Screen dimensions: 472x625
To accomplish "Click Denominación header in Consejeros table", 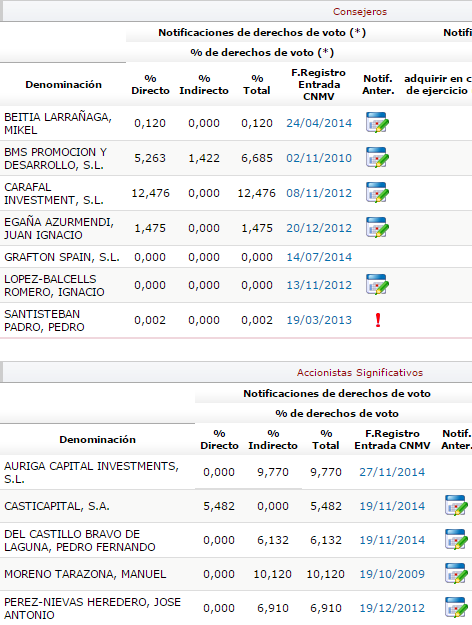I will pyautogui.click(x=63, y=85).
